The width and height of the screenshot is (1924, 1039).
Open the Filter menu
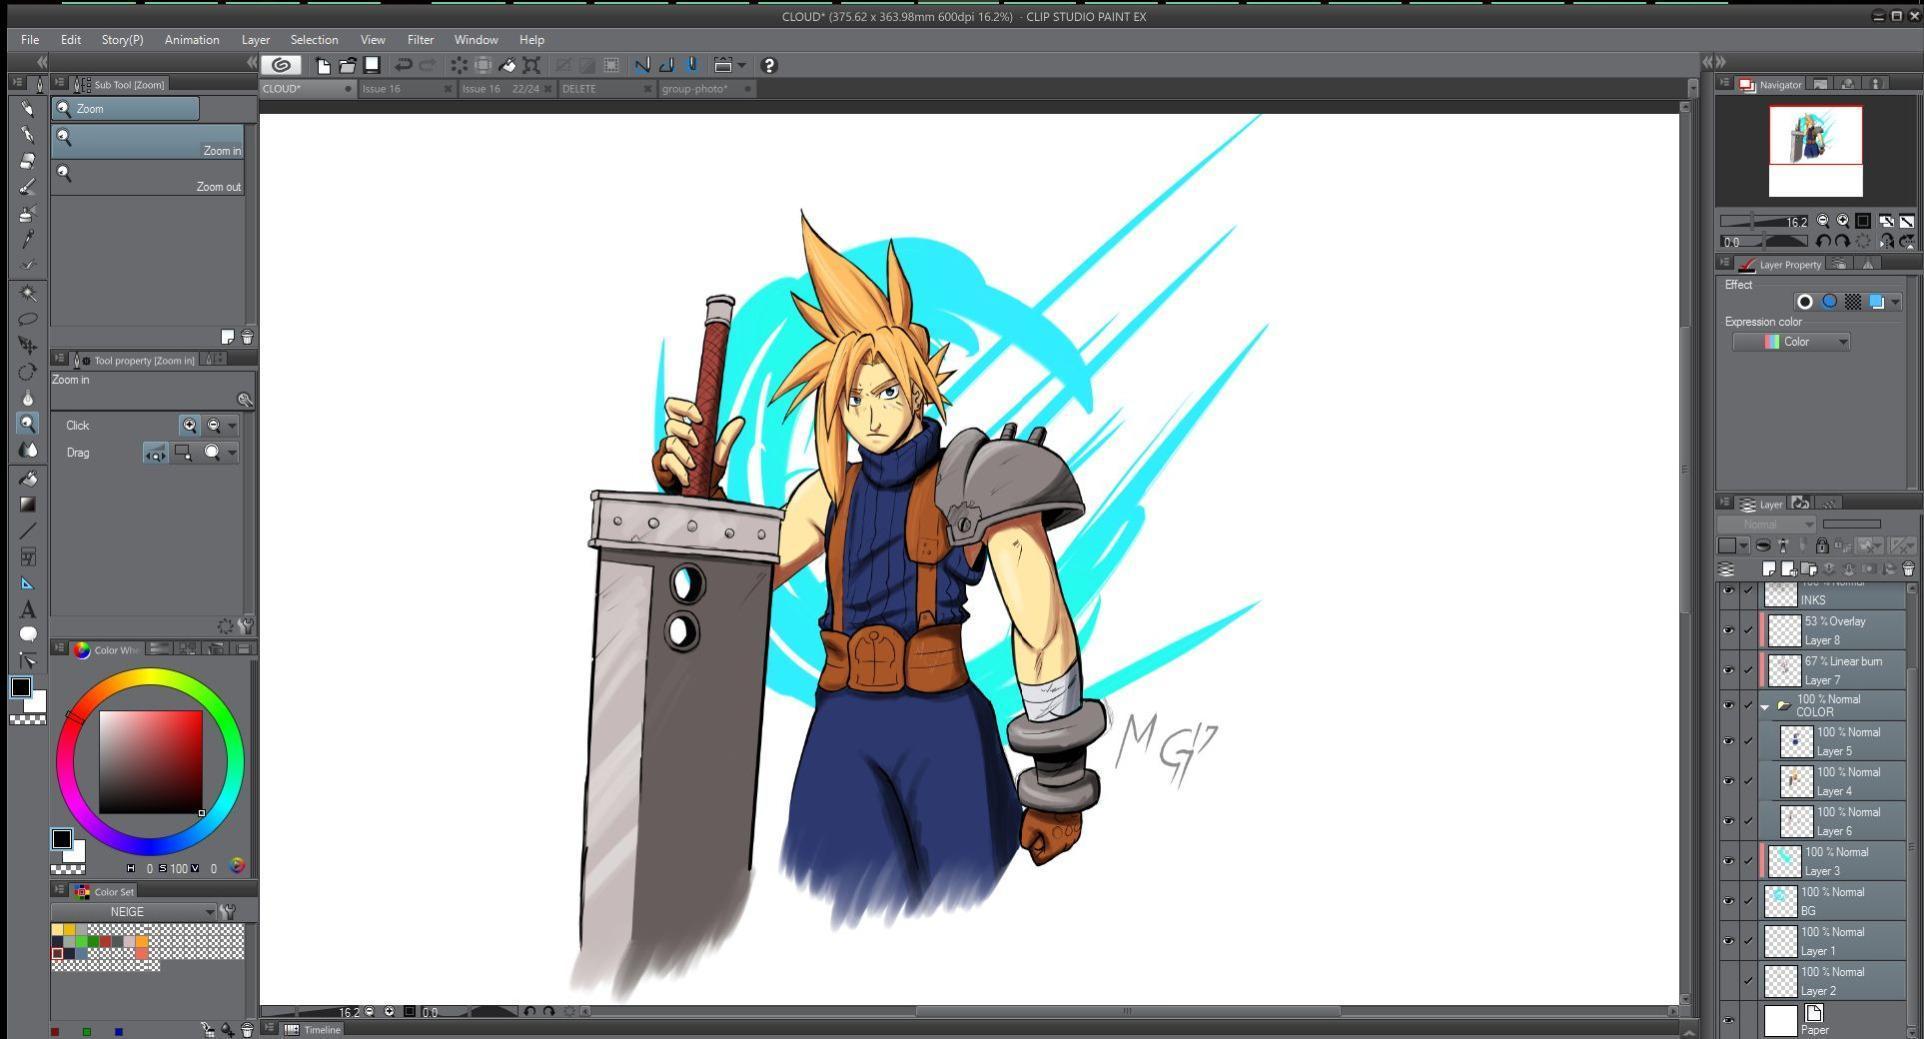click(419, 40)
